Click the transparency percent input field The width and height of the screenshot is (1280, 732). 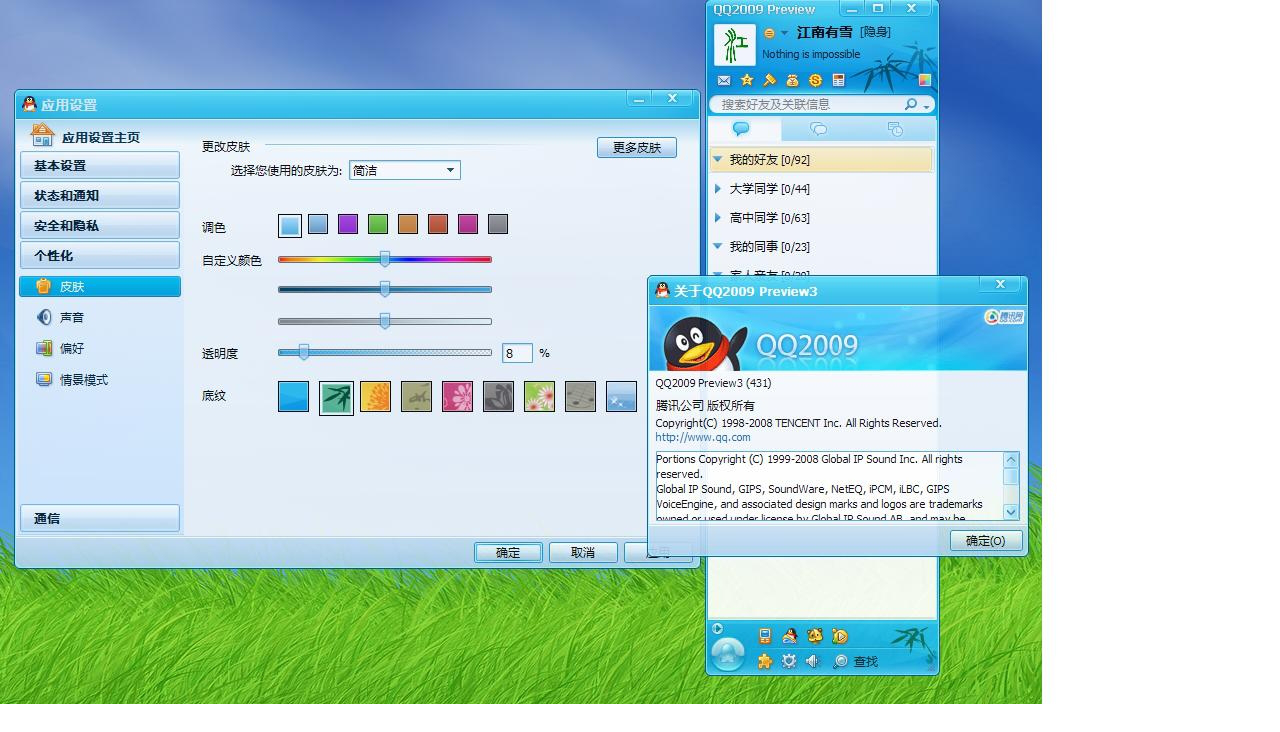(x=517, y=353)
